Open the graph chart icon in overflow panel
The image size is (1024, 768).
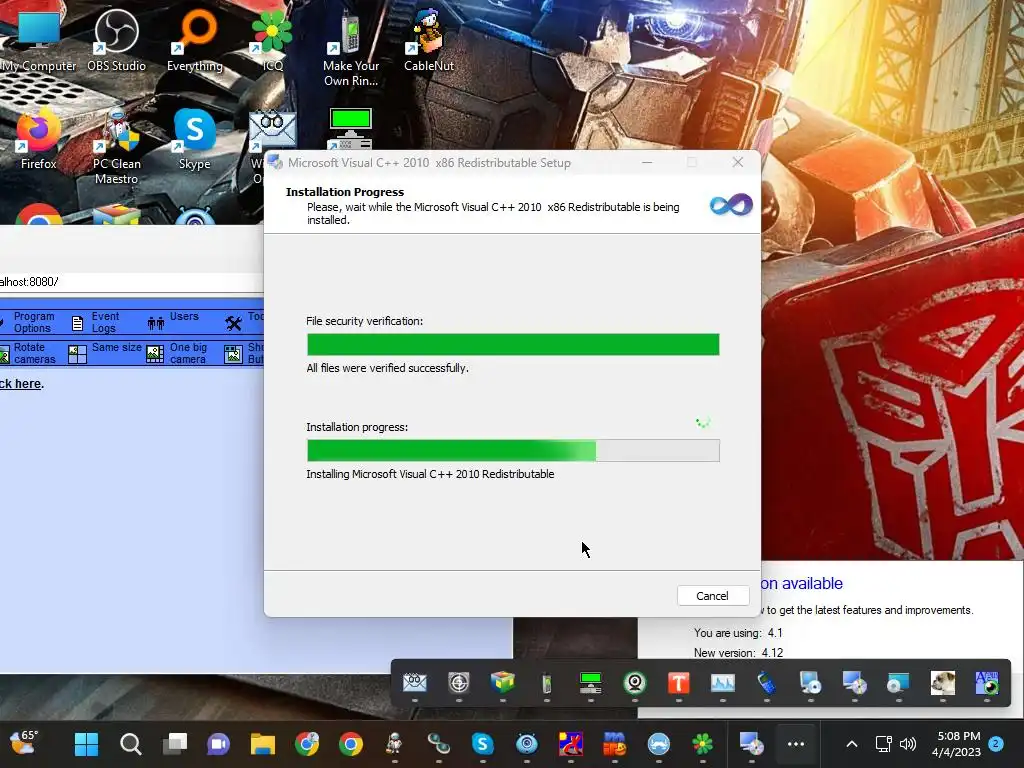[x=722, y=683]
